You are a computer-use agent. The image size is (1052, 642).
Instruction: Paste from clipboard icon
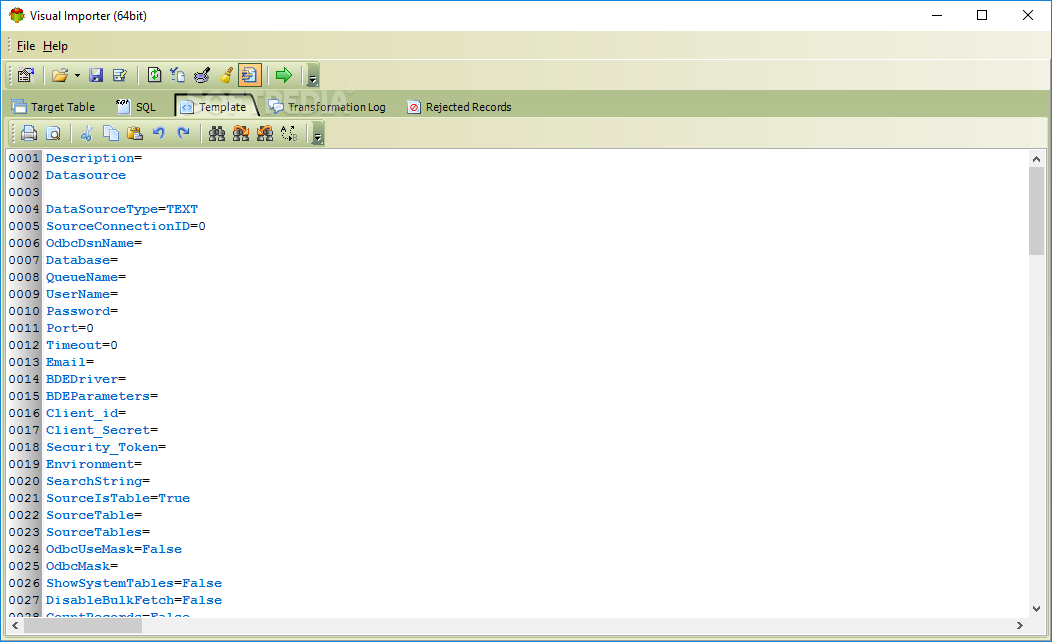tap(135, 133)
